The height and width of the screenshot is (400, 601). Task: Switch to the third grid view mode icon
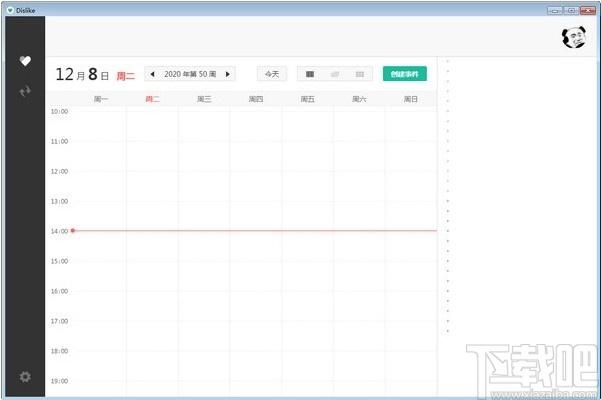click(360, 74)
